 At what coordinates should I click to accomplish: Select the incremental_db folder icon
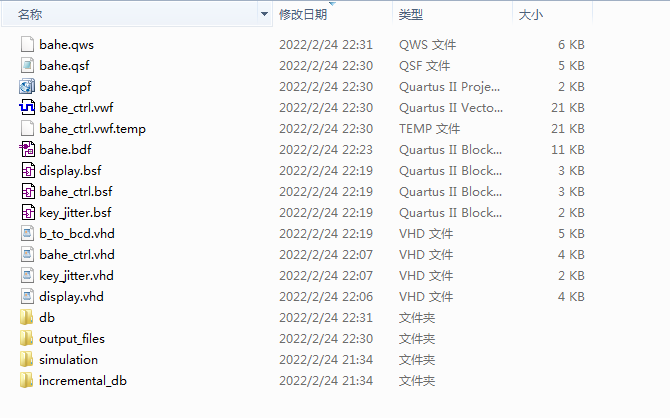[x=26, y=380]
